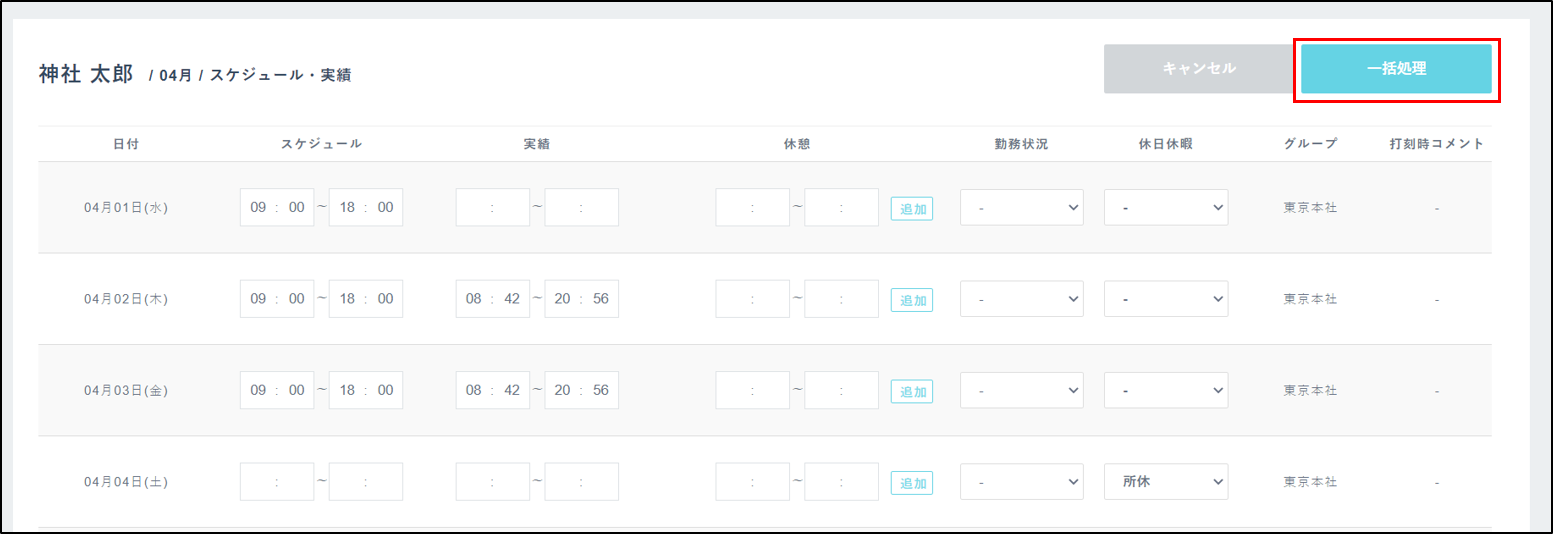Click the 日付 column header
1553x534 pixels.
(x=126, y=144)
